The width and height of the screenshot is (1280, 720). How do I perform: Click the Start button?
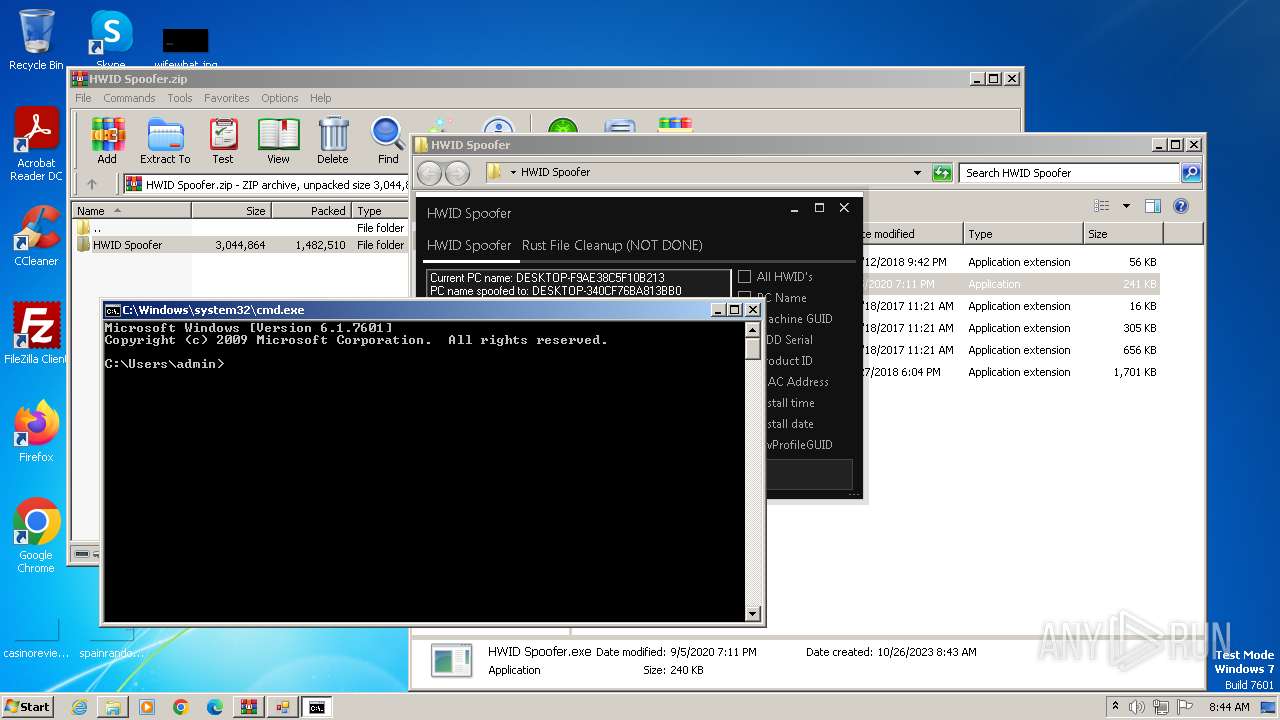28,706
